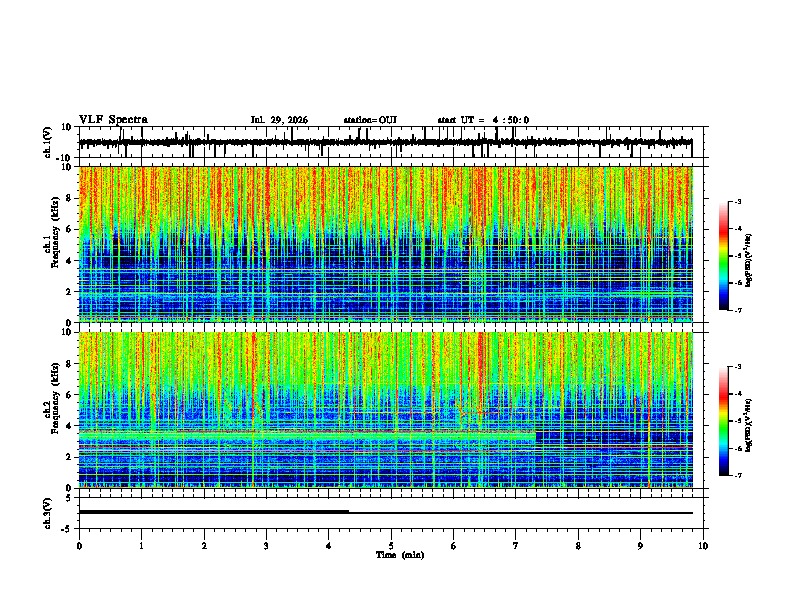The height and width of the screenshot is (612, 792).
Task: Select the "start UT = 4:50:0" text
Action: (483, 120)
